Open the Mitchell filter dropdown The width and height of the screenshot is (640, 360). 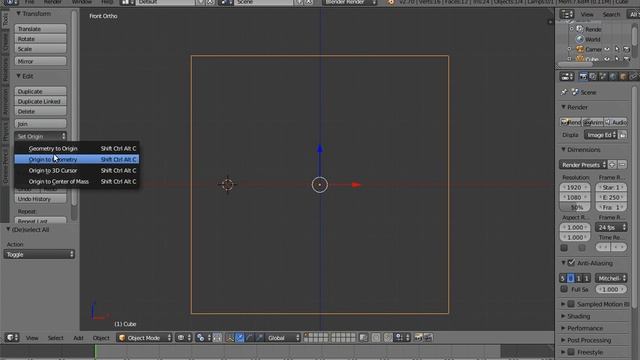pyautogui.click(x=611, y=278)
